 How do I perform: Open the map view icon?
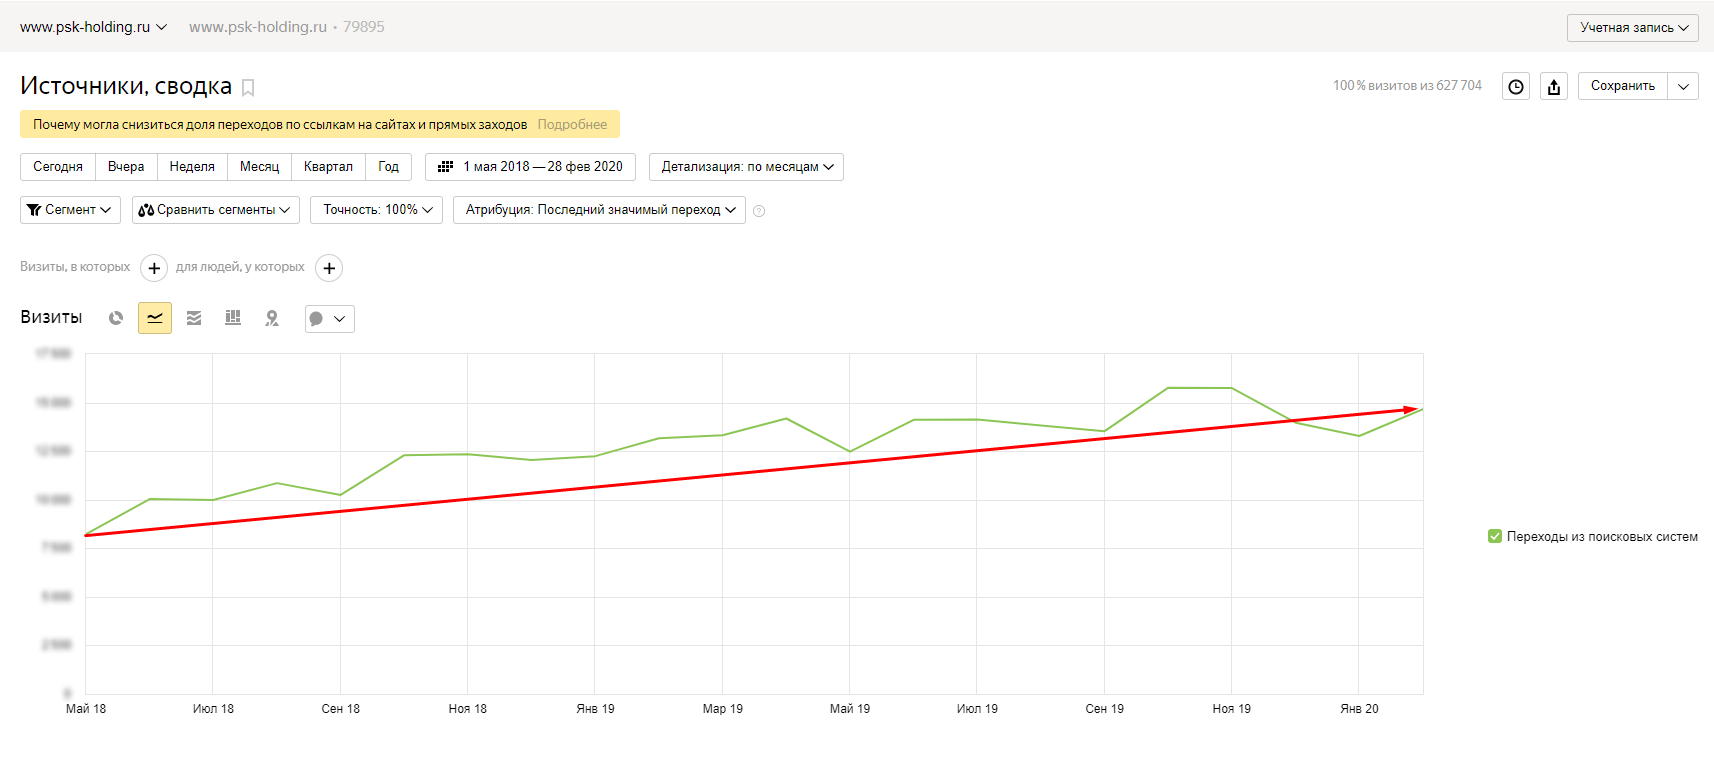tap(272, 318)
